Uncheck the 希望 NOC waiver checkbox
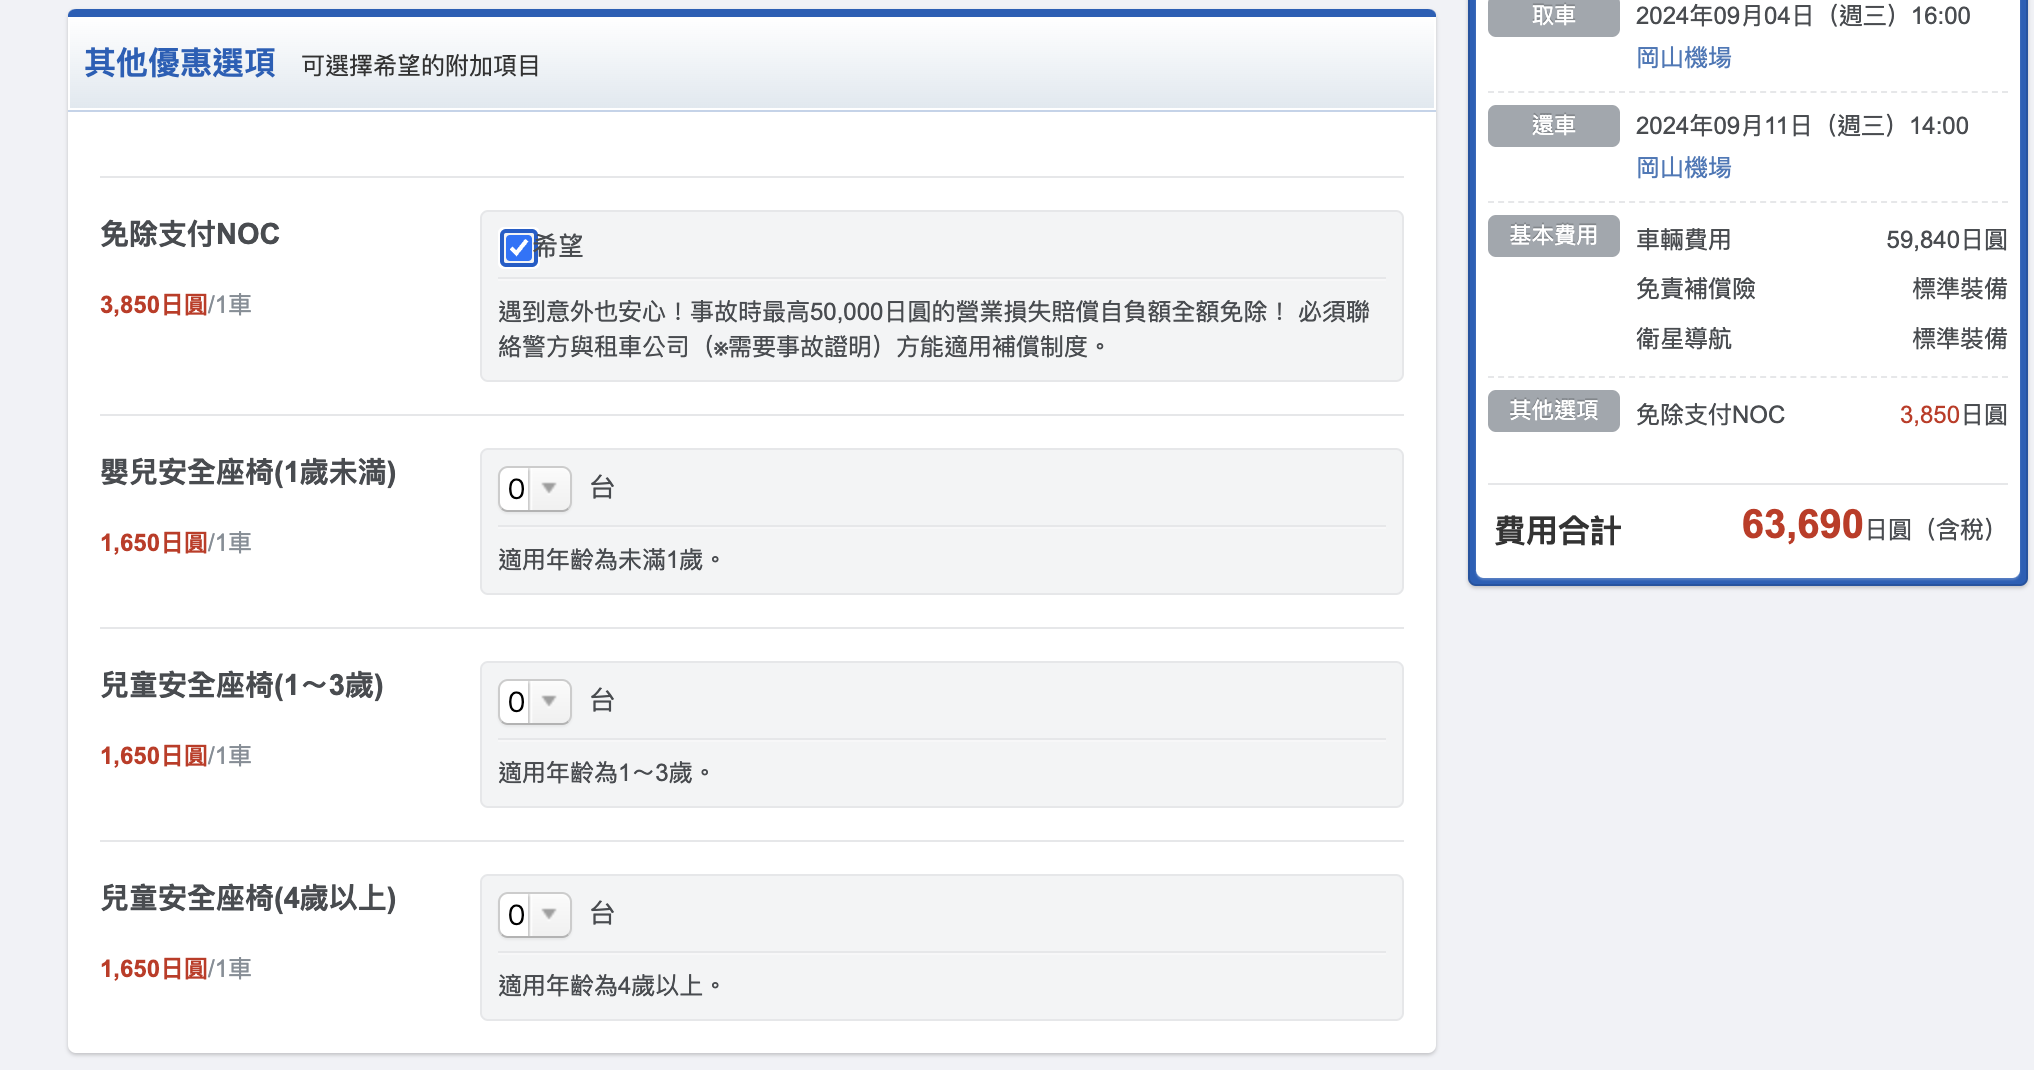 point(518,247)
